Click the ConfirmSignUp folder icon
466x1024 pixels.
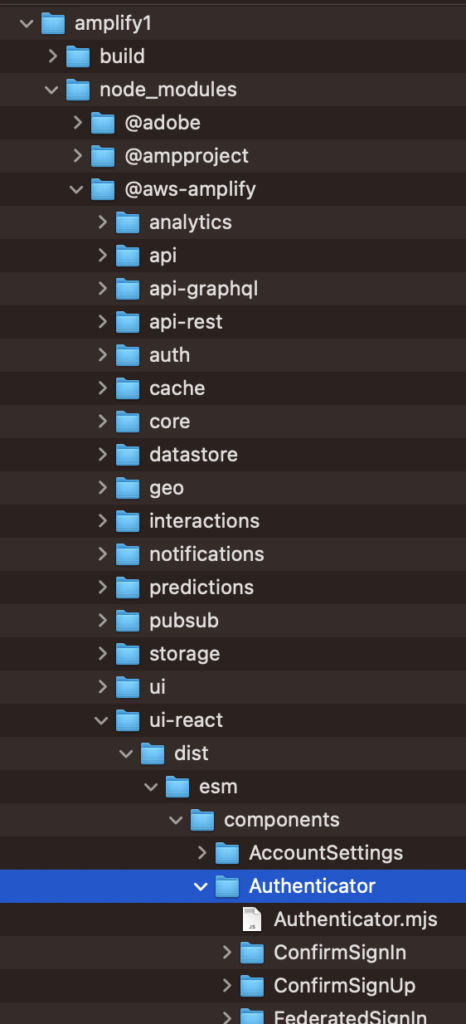click(252, 985)
